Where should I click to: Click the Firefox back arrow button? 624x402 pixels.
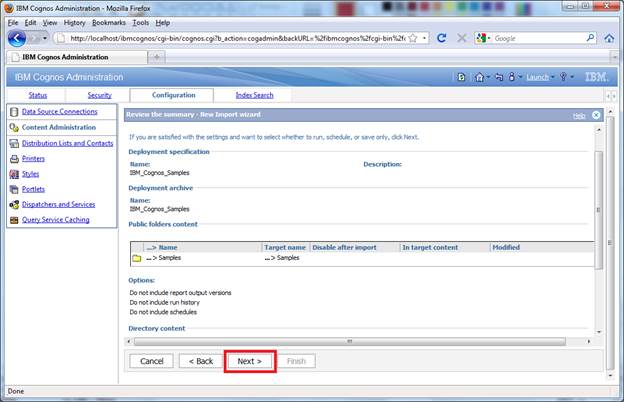tap(17, 38)
